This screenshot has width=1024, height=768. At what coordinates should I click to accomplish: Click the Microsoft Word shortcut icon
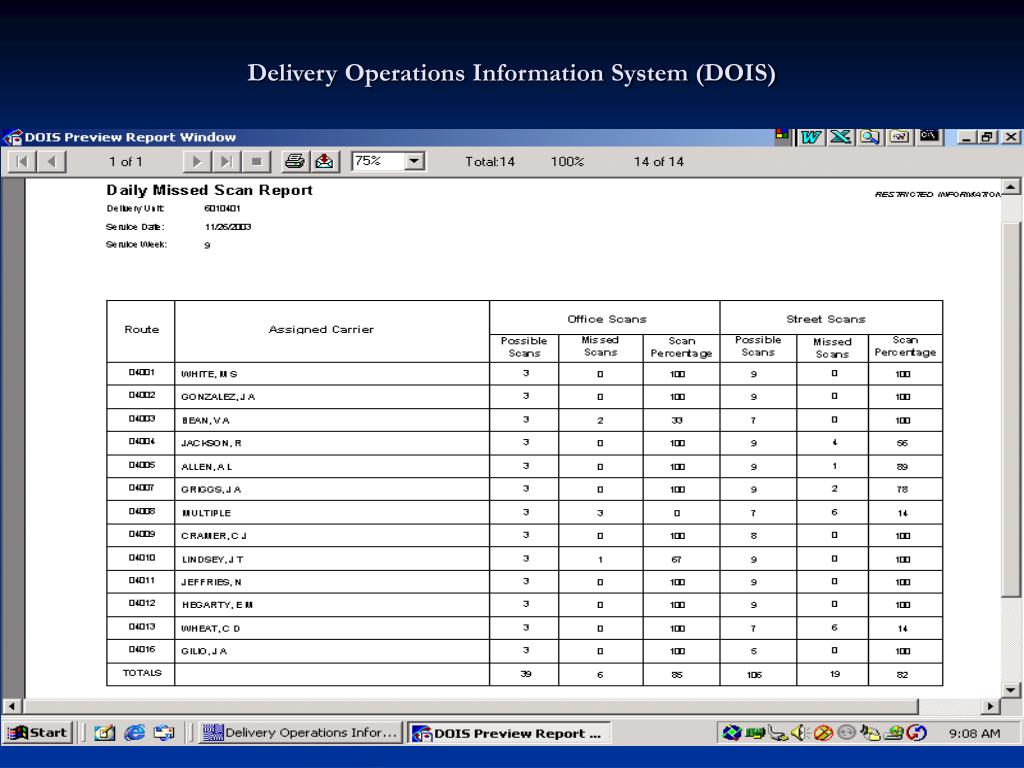point(811,136)
